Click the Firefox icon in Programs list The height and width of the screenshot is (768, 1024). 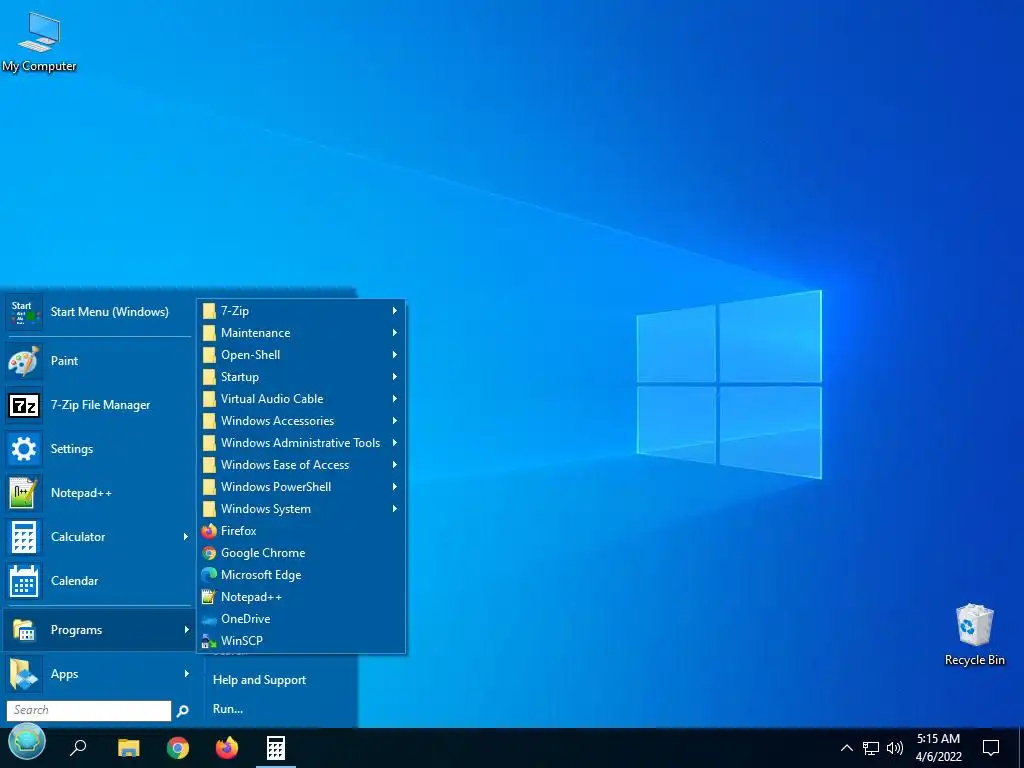[x=209, y=532]
